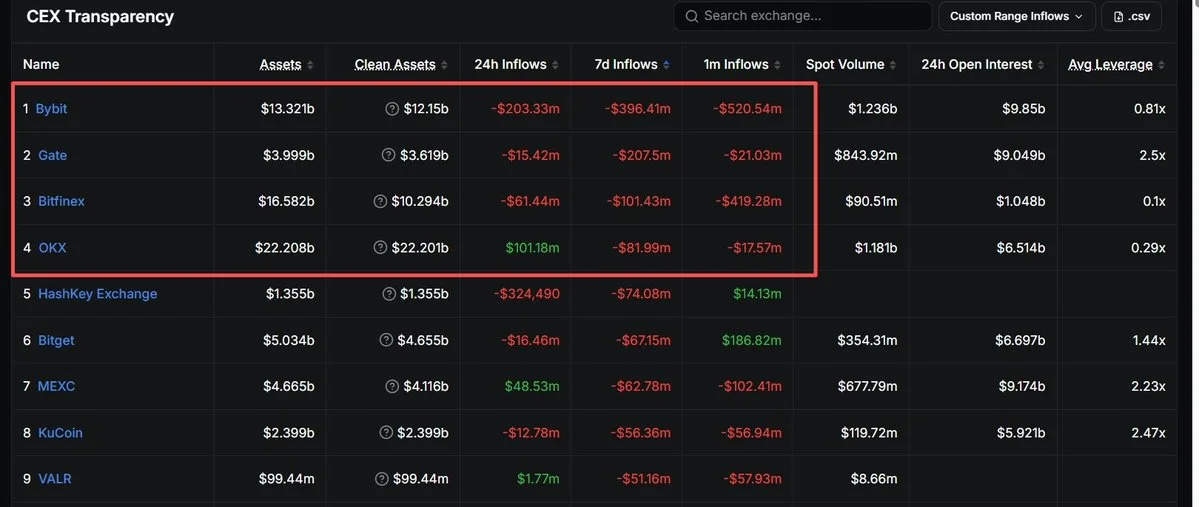Click the .csv file download icon
Screen dimensions: 1199x507
(1119, 16)
